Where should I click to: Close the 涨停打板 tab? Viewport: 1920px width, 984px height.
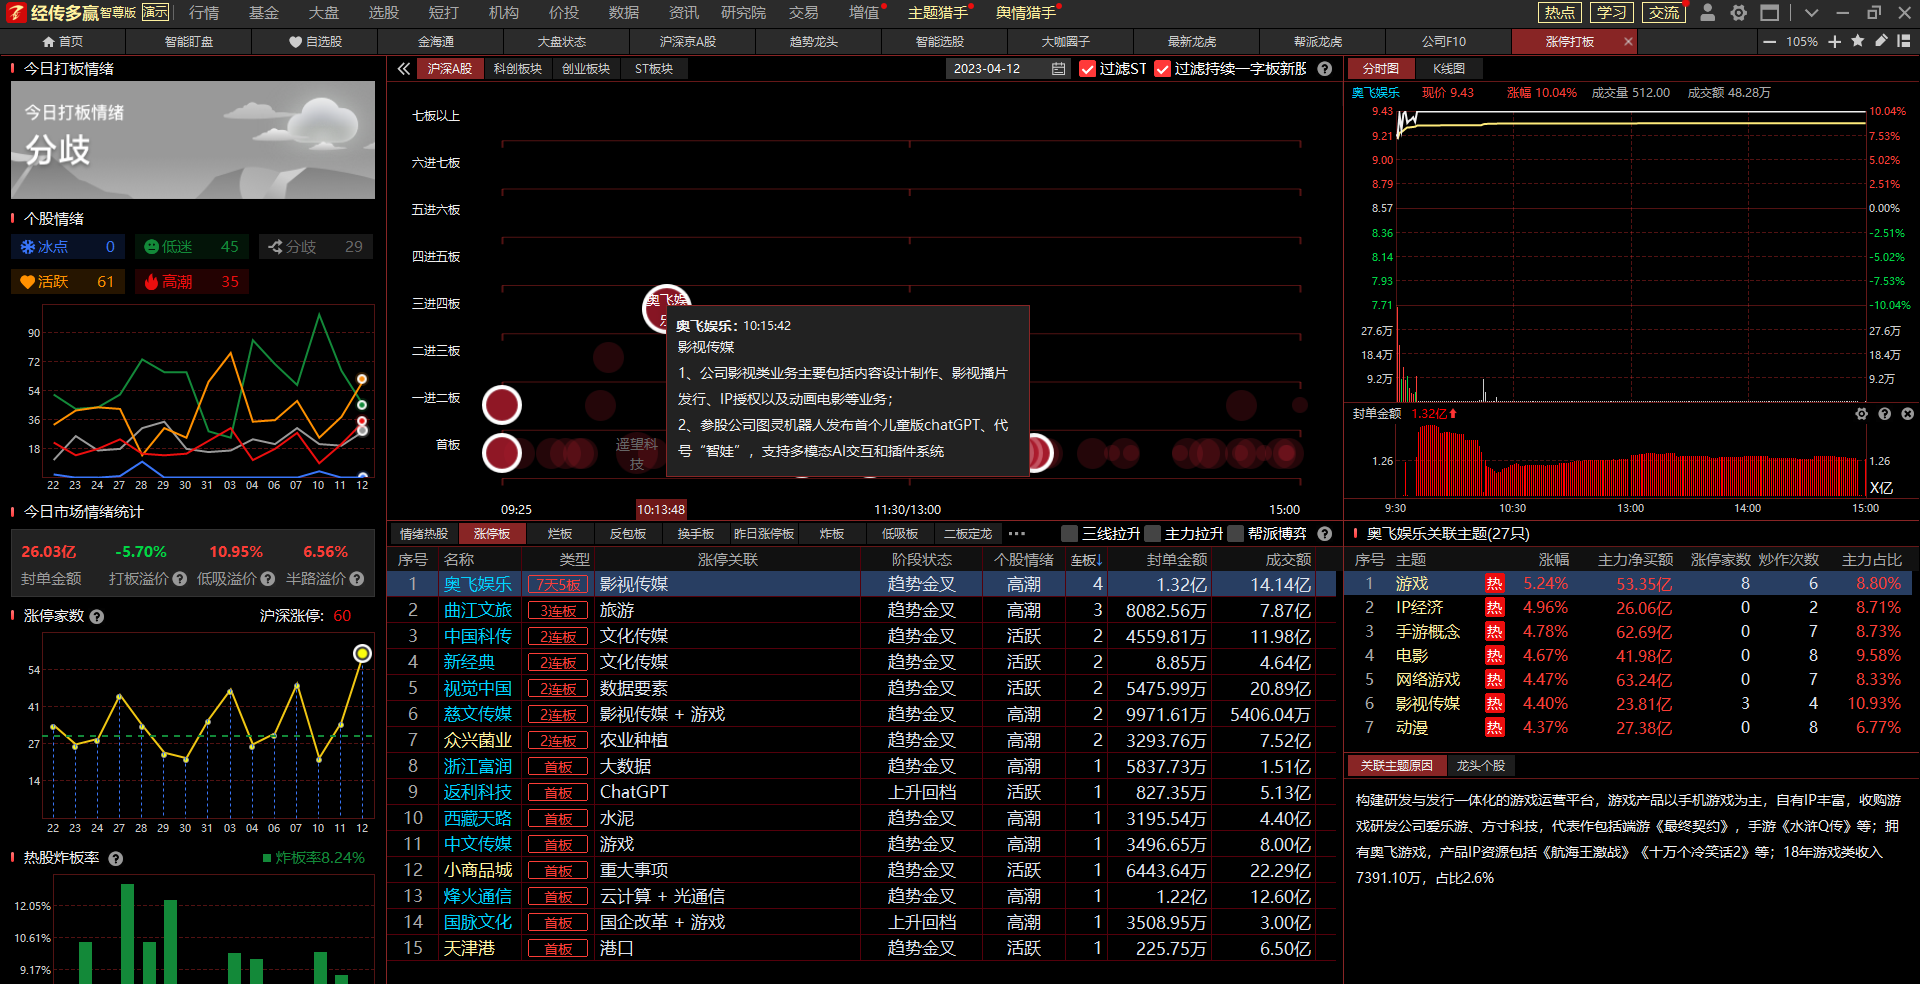tap(1628, 42)
